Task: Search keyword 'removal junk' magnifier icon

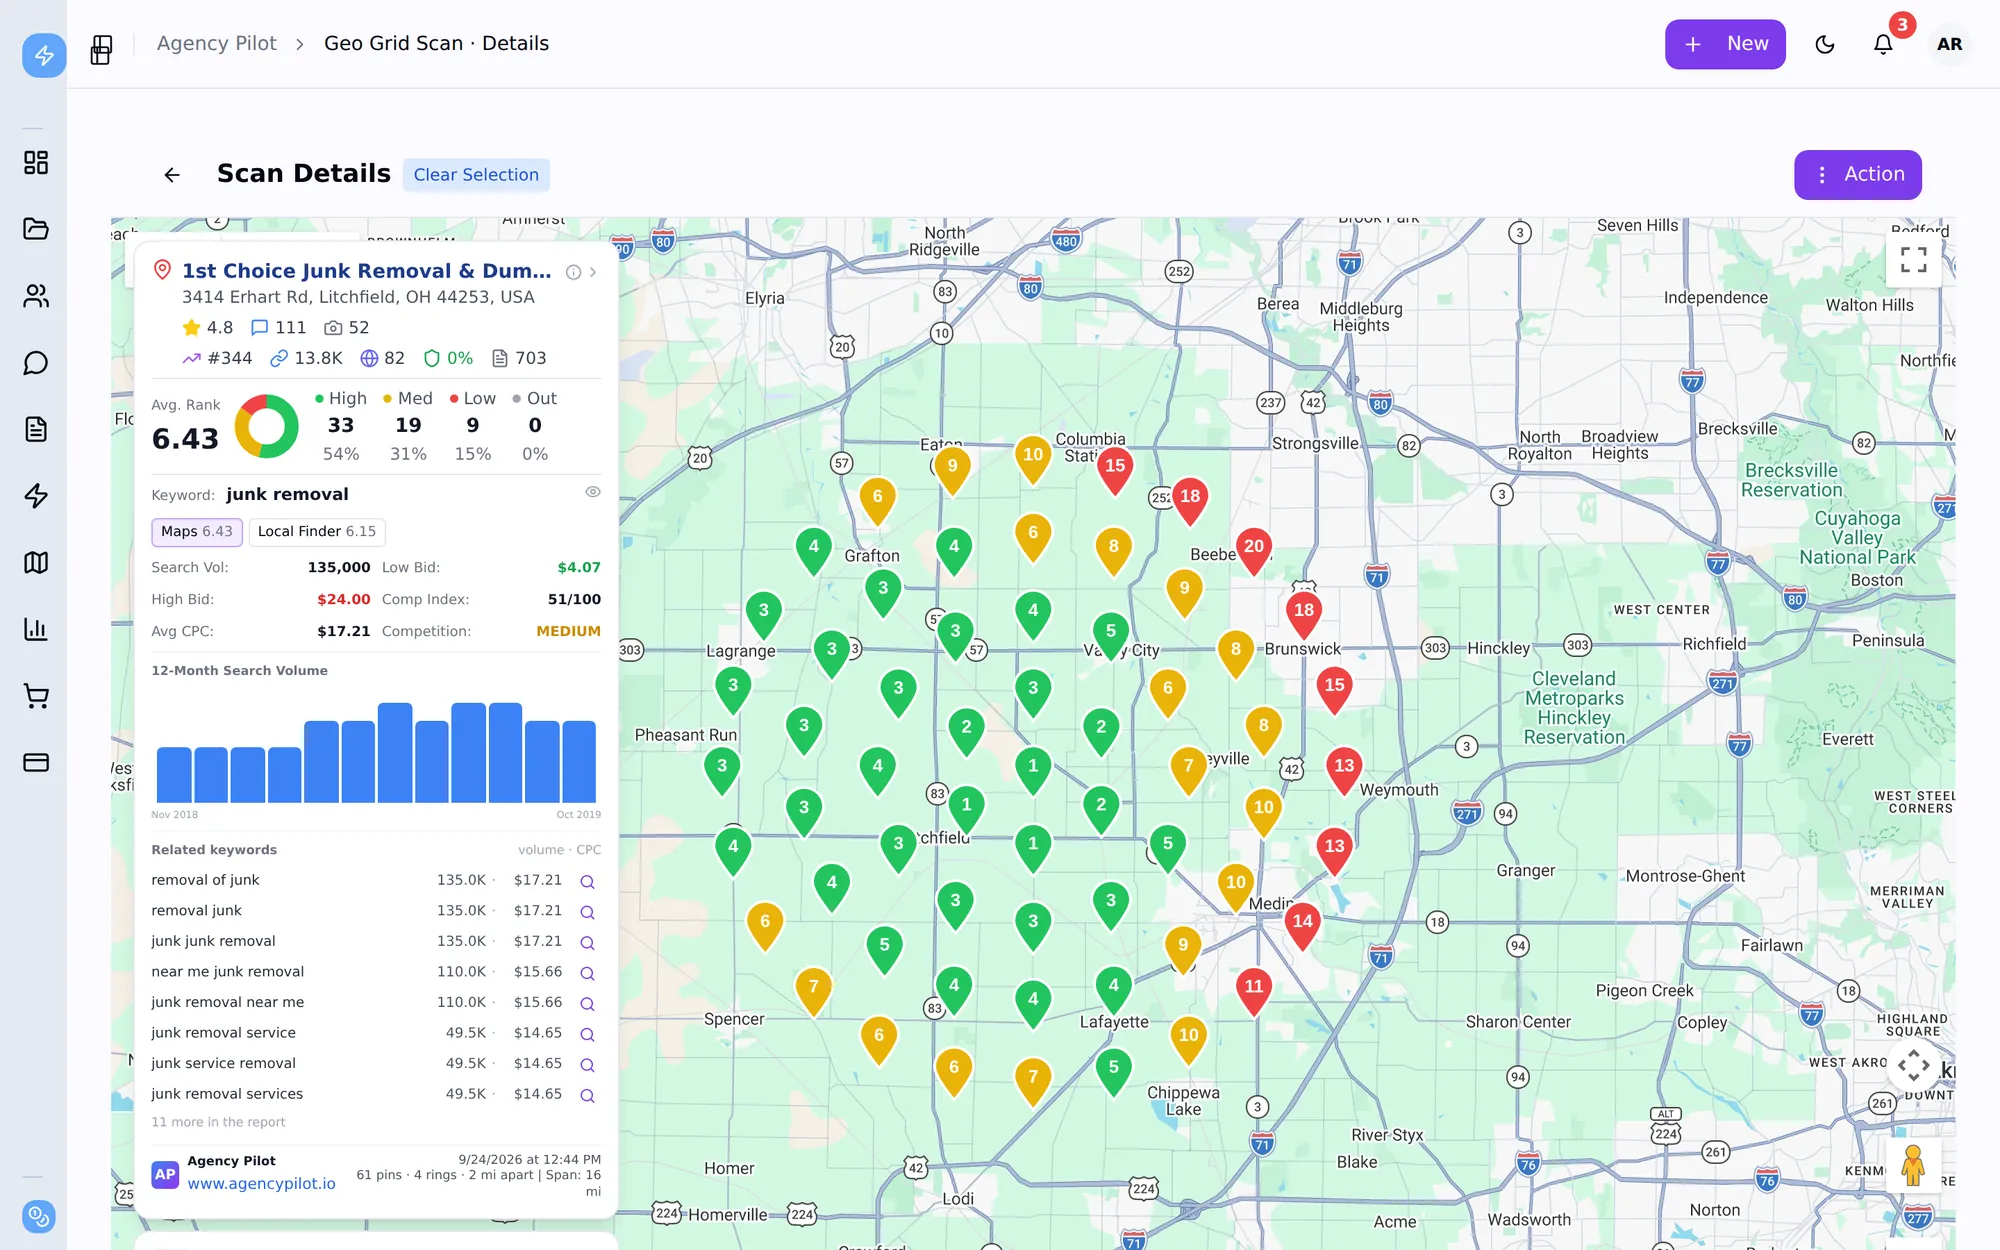Action: point(588,912)
